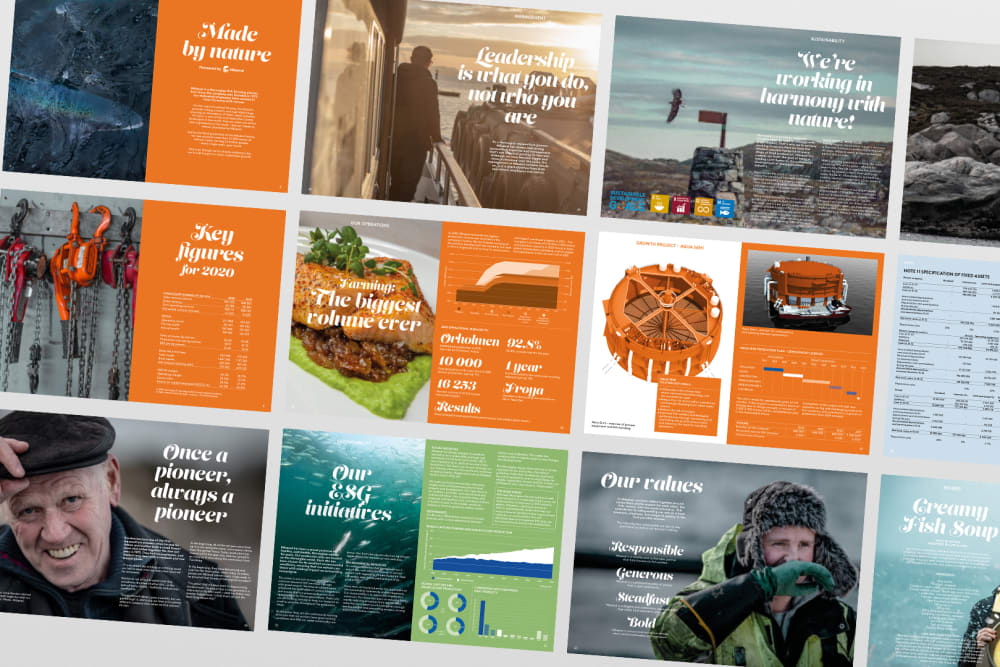
Task: Select the 'Leadership is what you do' spread
Action: pos(452,107)
